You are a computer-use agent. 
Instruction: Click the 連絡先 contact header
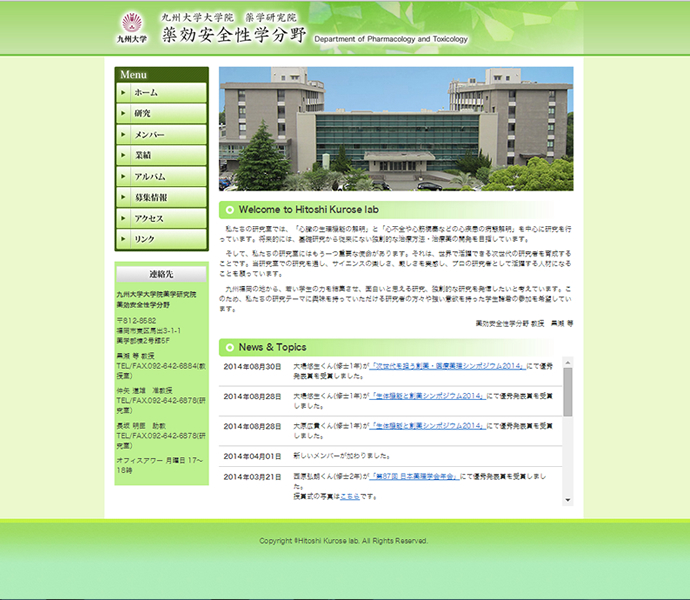click(x=161, y=274)
